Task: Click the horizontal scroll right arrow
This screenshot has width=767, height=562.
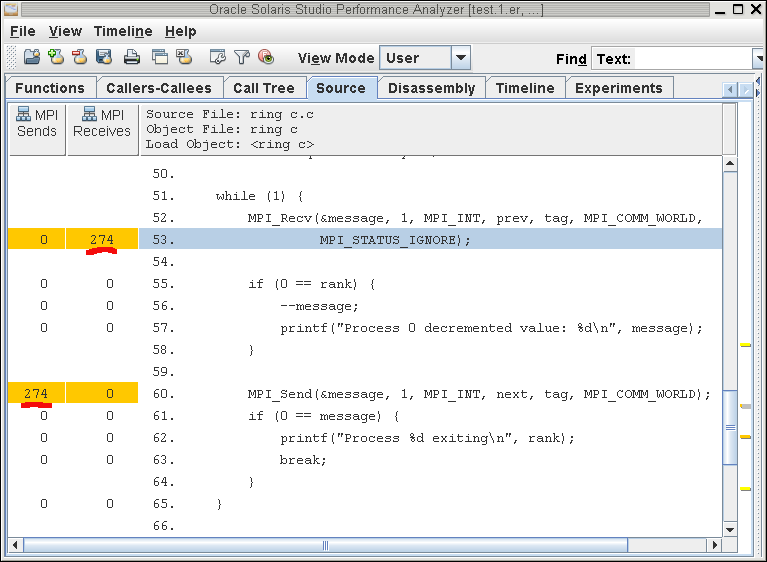Action: pos(715,545)
